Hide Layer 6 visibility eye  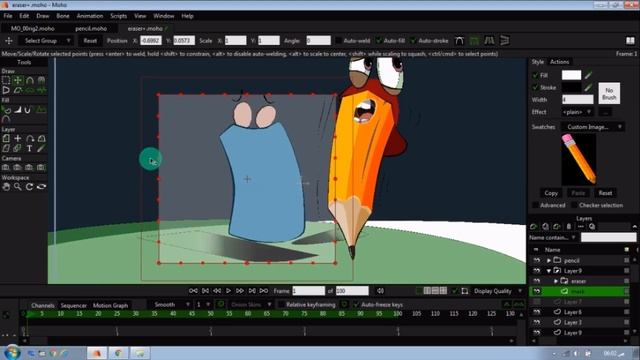(x=536, y=312)
